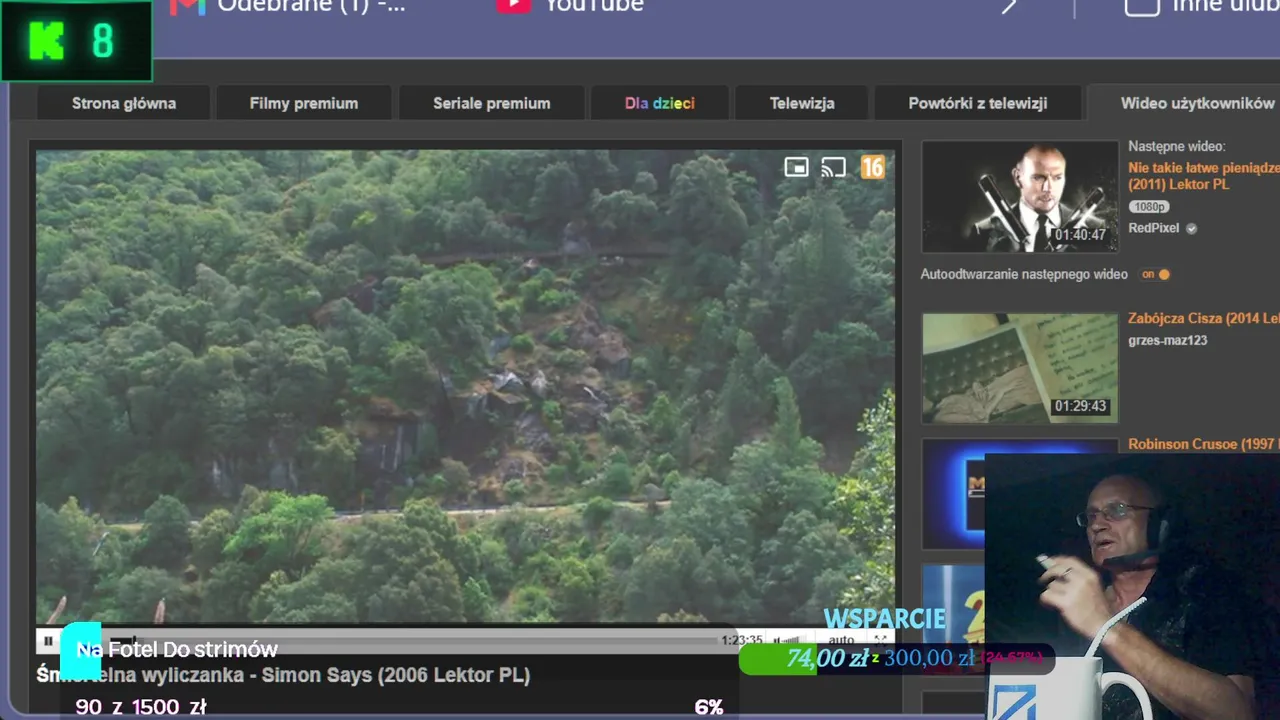This screenshot has width=1280, height=720.
Task: Open the 'Telewizja' tab
Action: coord(802,103)
